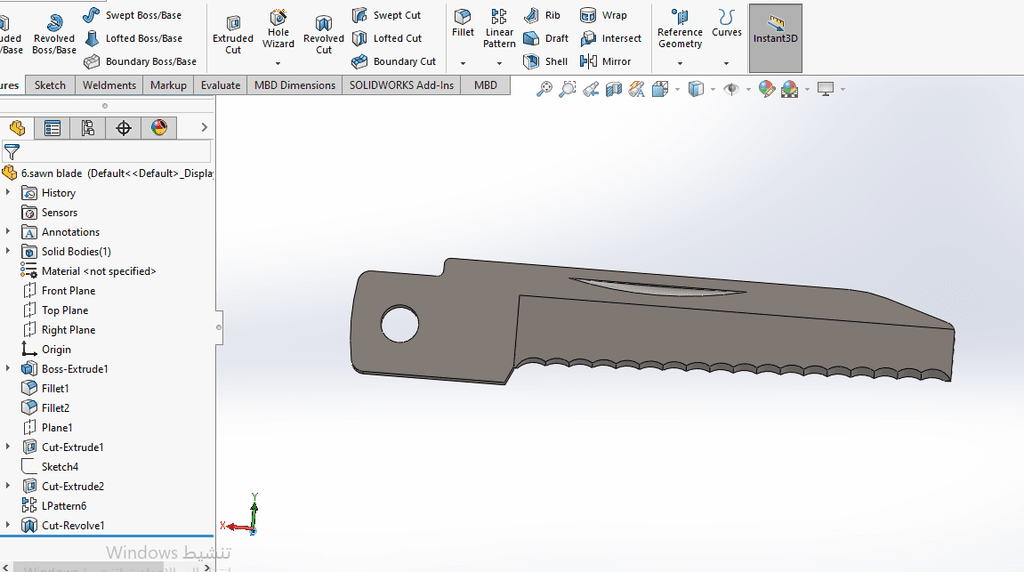1024x572 pixels.
Task: Start an Extruded Cut
Action: tap(233, 34)
